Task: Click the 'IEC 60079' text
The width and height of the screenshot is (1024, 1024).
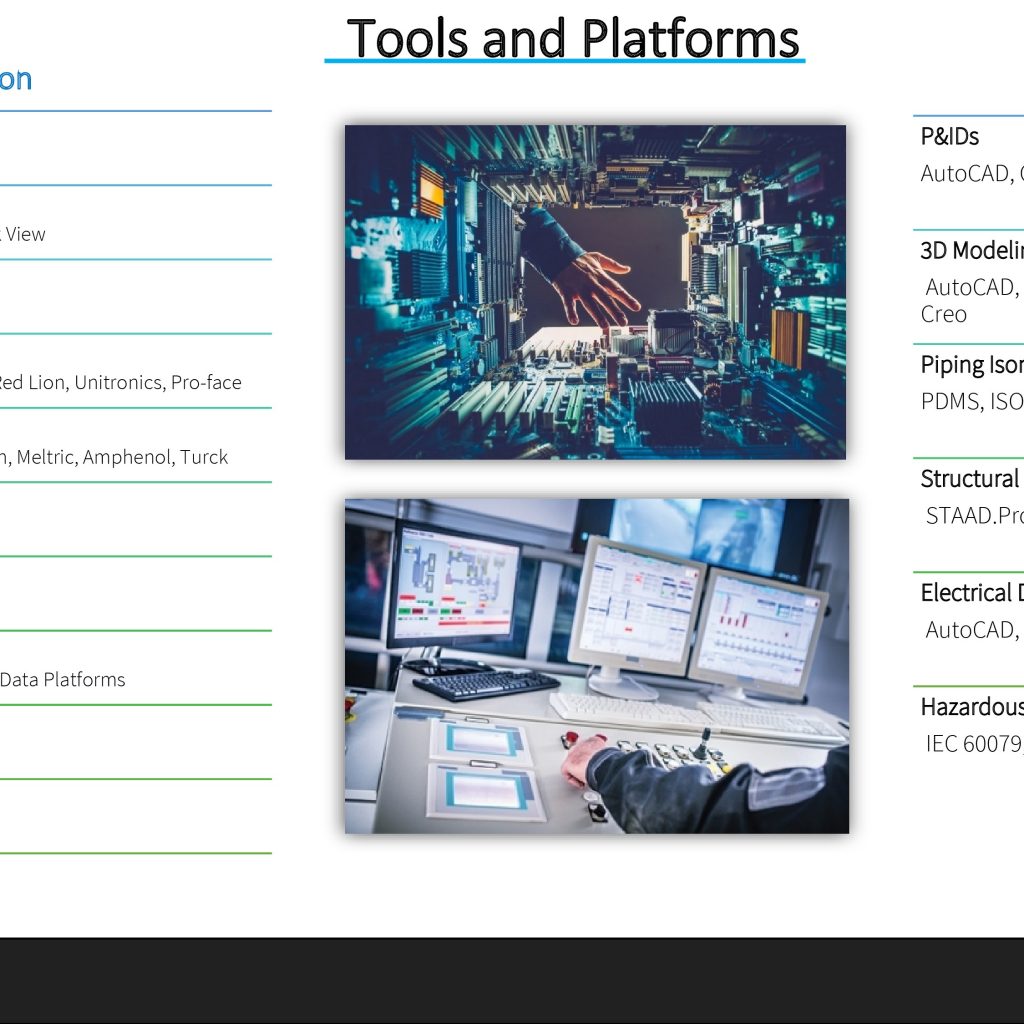Action: [x=974, y=744]
